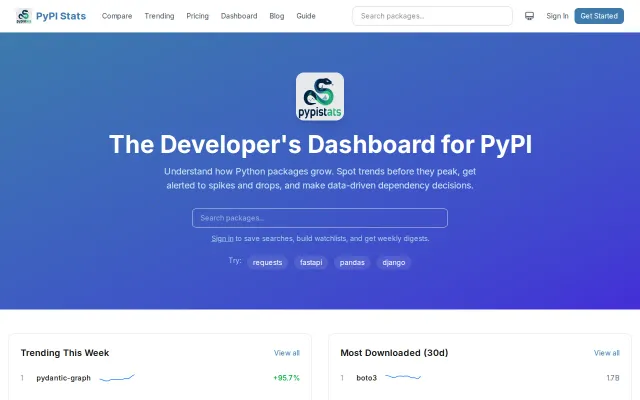
Task: Open the boto3 package row
Action: click(480, 378)
